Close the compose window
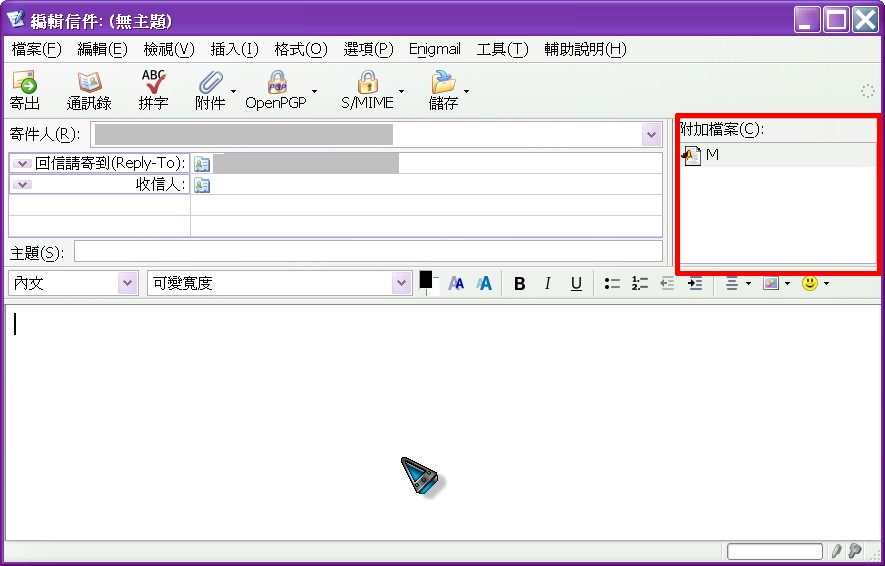Image resolution: width=885 pixels, height=566 pixels. tap(865, 20)
